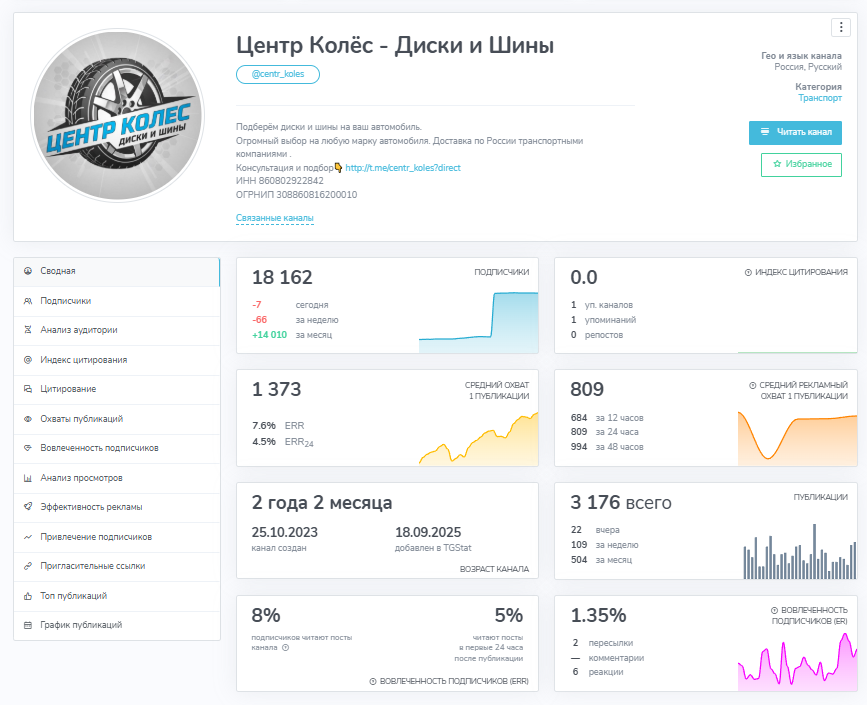Open Вовлеченность подписчиков in sidebar
Image resolution: width=867 pixels, height=705 pixels.
click(x=116, y=448)
